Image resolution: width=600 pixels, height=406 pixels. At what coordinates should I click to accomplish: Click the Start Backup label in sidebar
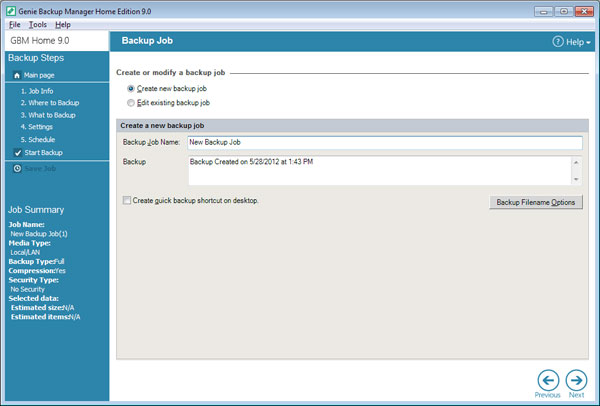click(44, 153)
